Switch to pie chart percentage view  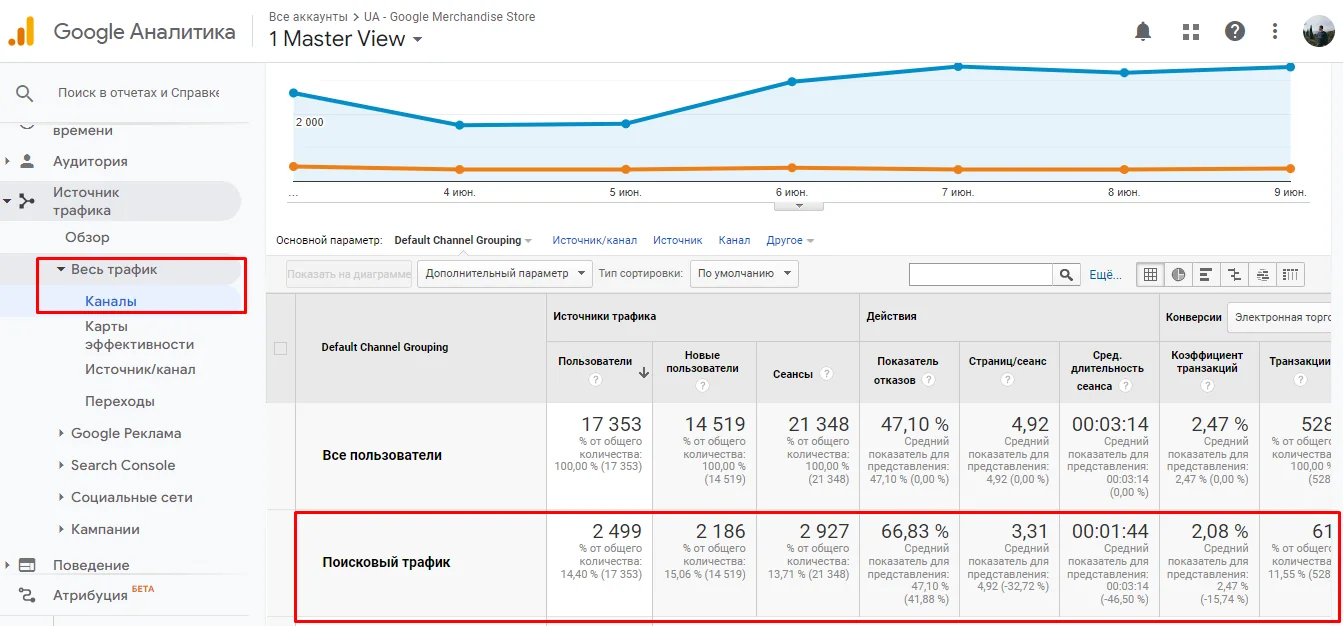[x=1178, y=274]
